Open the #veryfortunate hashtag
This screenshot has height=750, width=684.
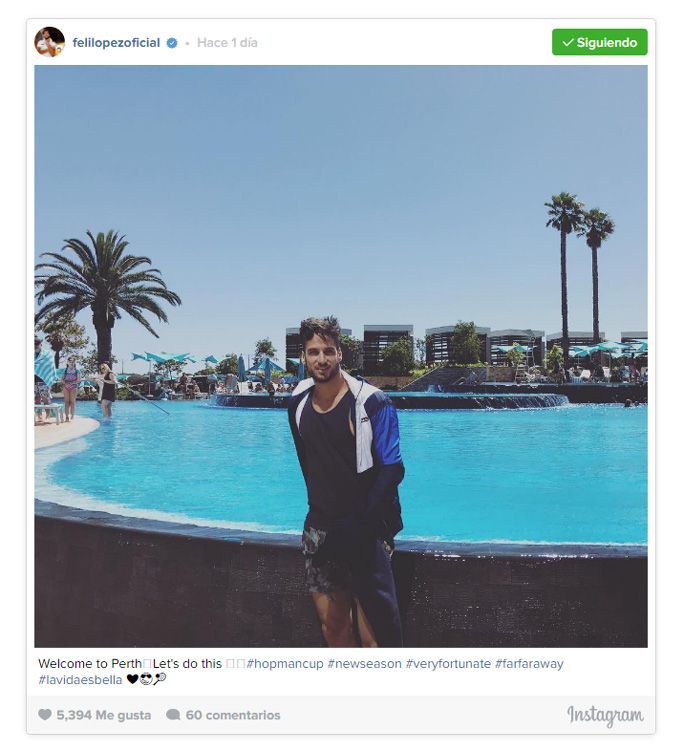pyautogui.click(x=448, y=664)
